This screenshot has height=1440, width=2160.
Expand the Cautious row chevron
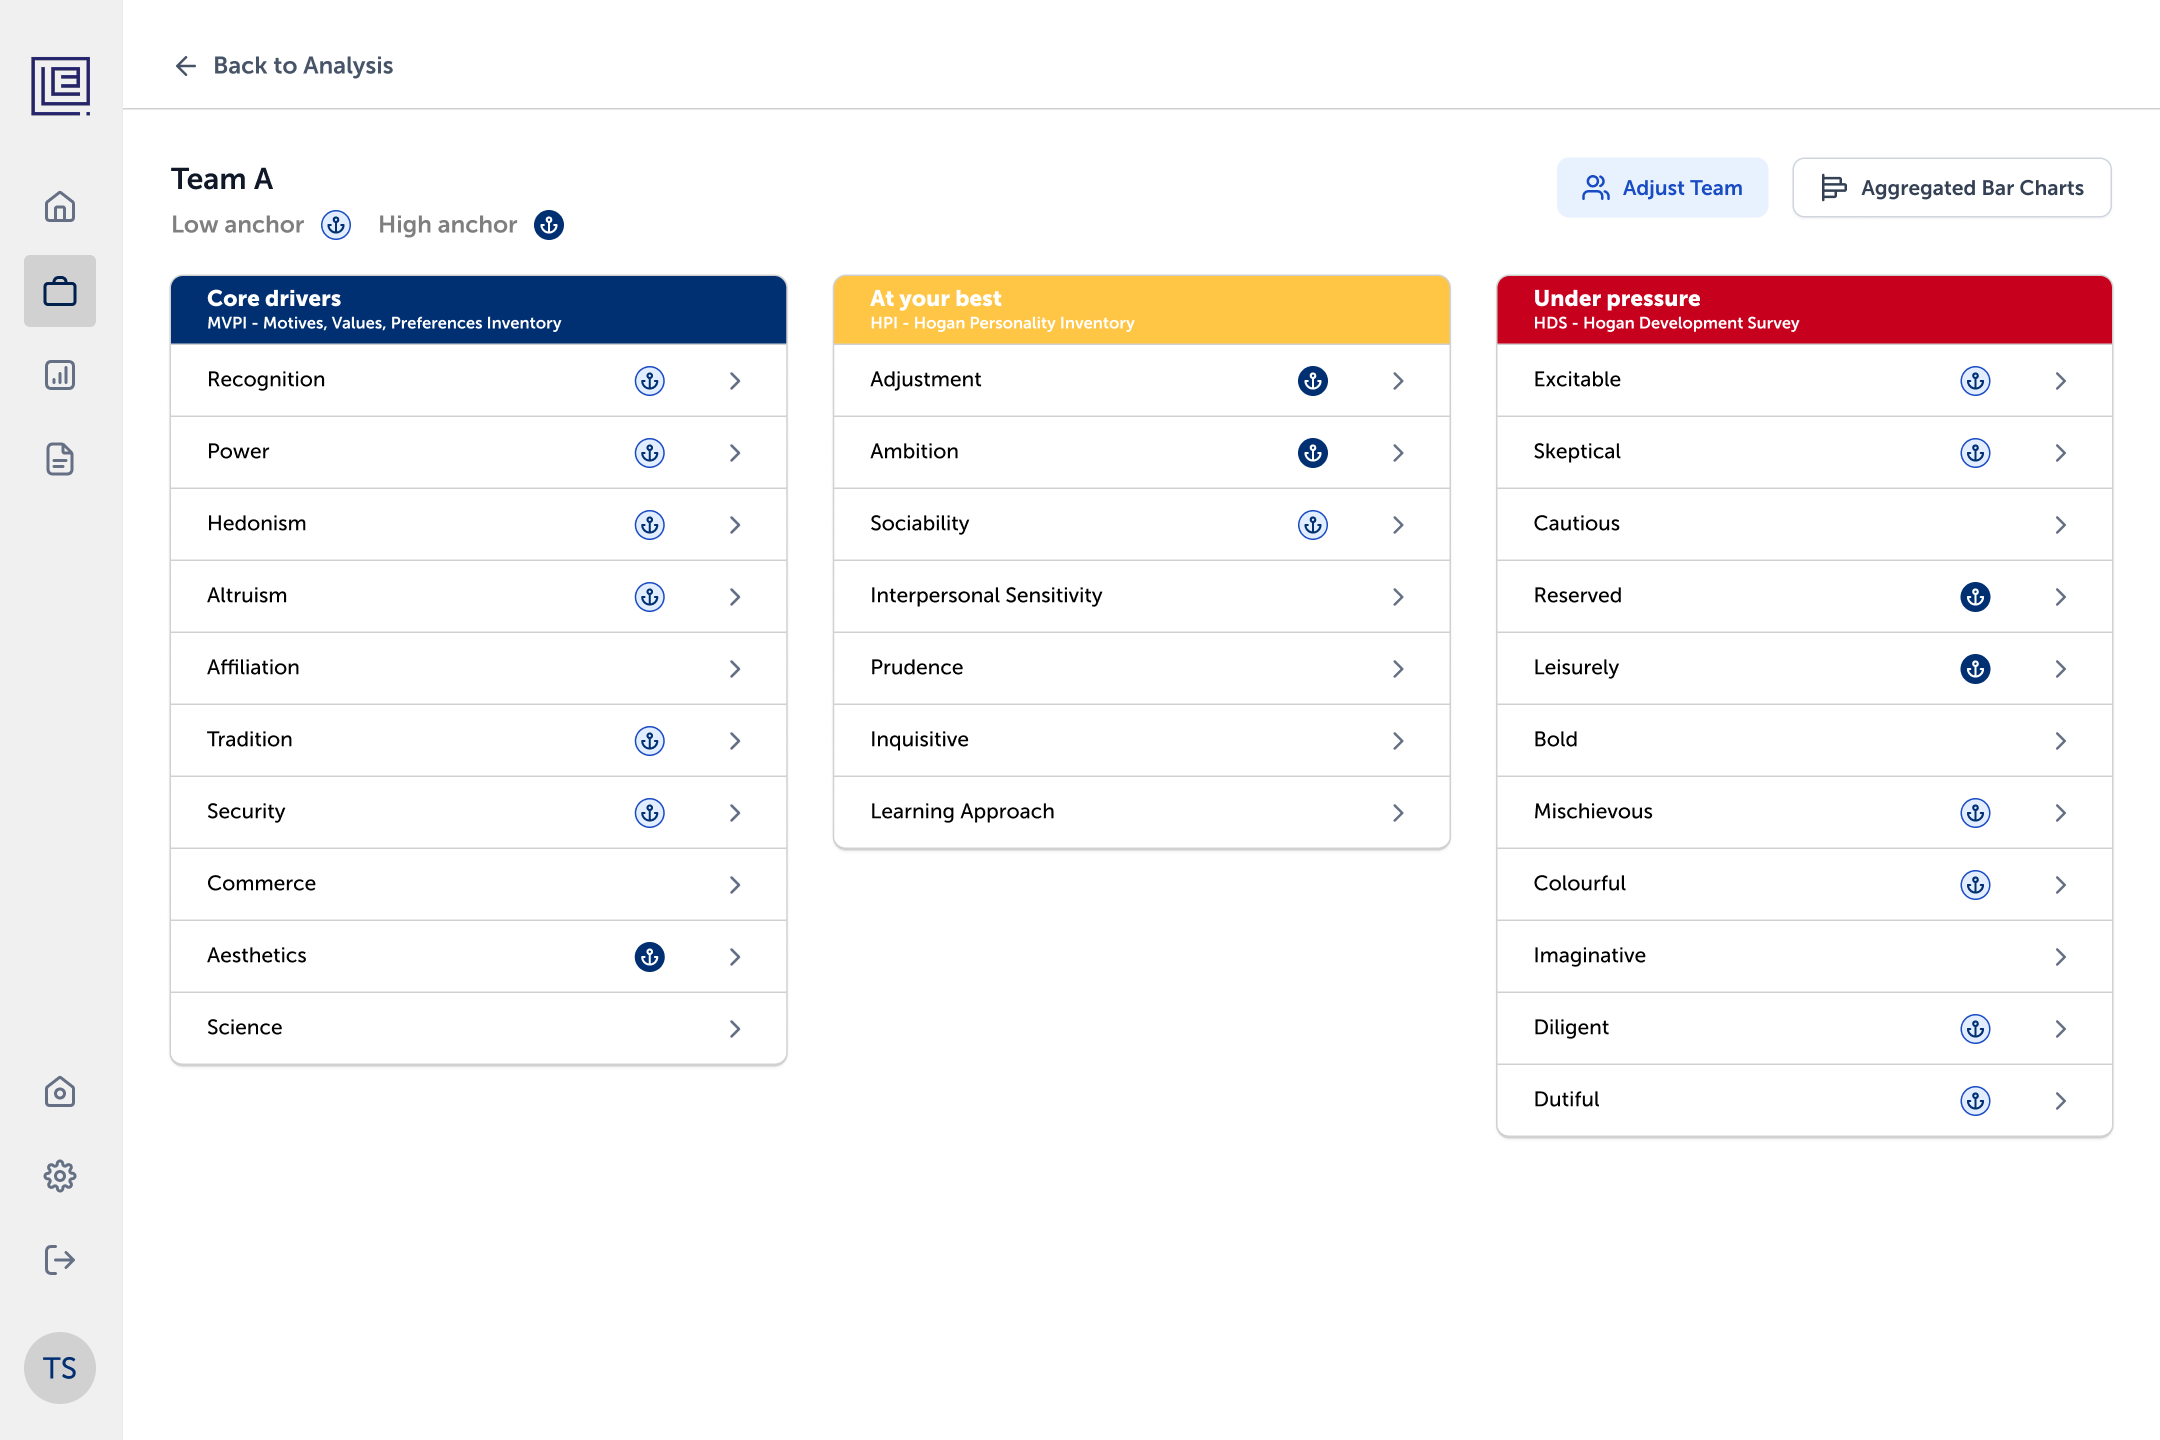pyautogui.click(x=2061, y=525)
